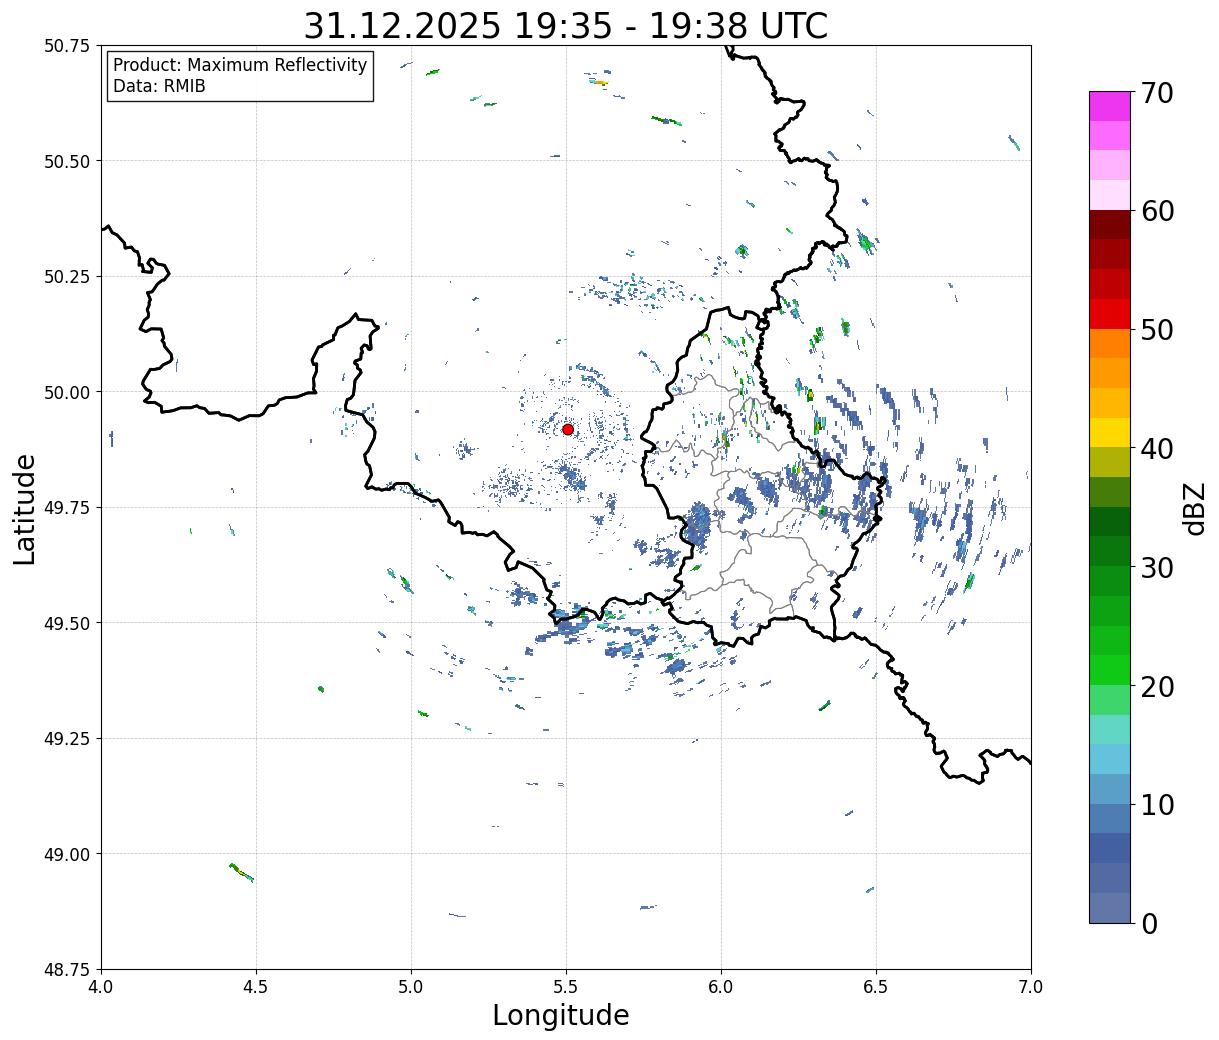Image resolution: width=1219 pixels, height=1040 pixels.
Task: Click the bright green colorbar segment above 20
Action: tap(1110, 670)
